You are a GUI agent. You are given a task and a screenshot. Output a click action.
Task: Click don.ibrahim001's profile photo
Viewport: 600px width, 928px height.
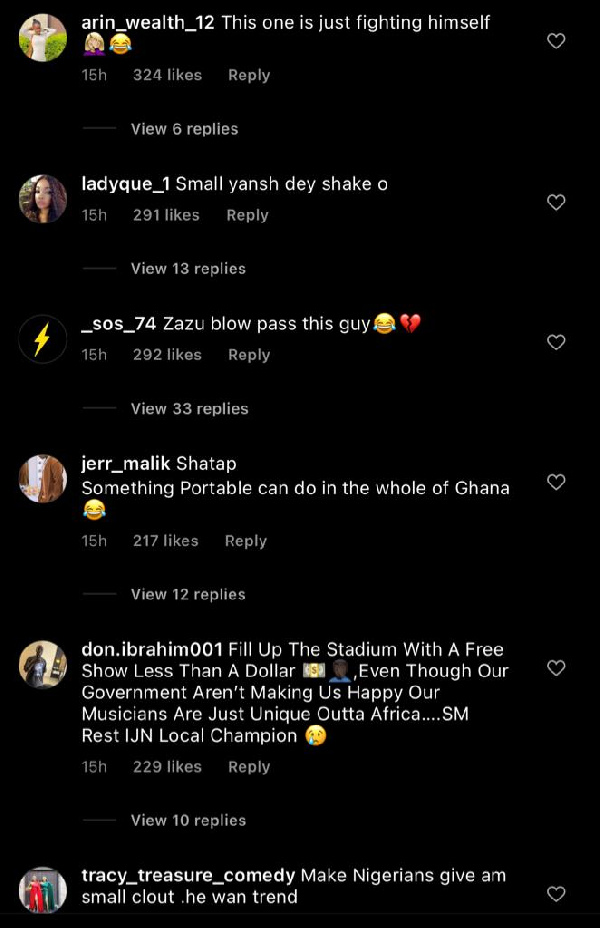coord(42,666)
